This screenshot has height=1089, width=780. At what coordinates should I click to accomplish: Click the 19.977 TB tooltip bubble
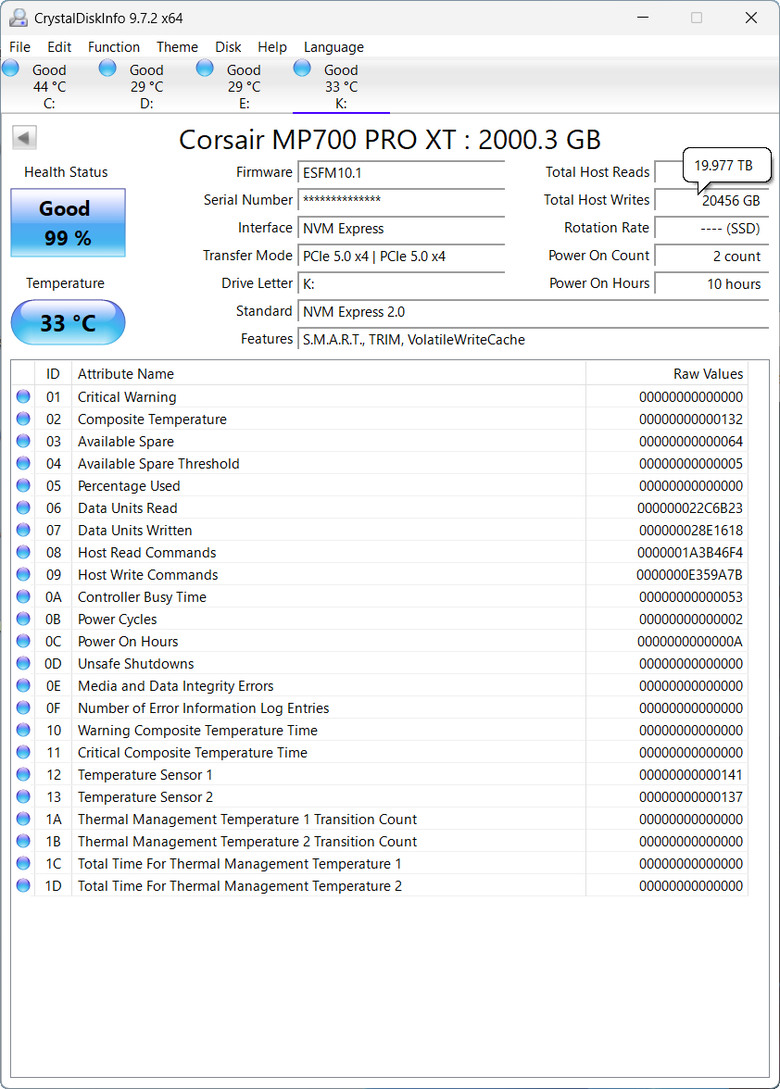727,165
